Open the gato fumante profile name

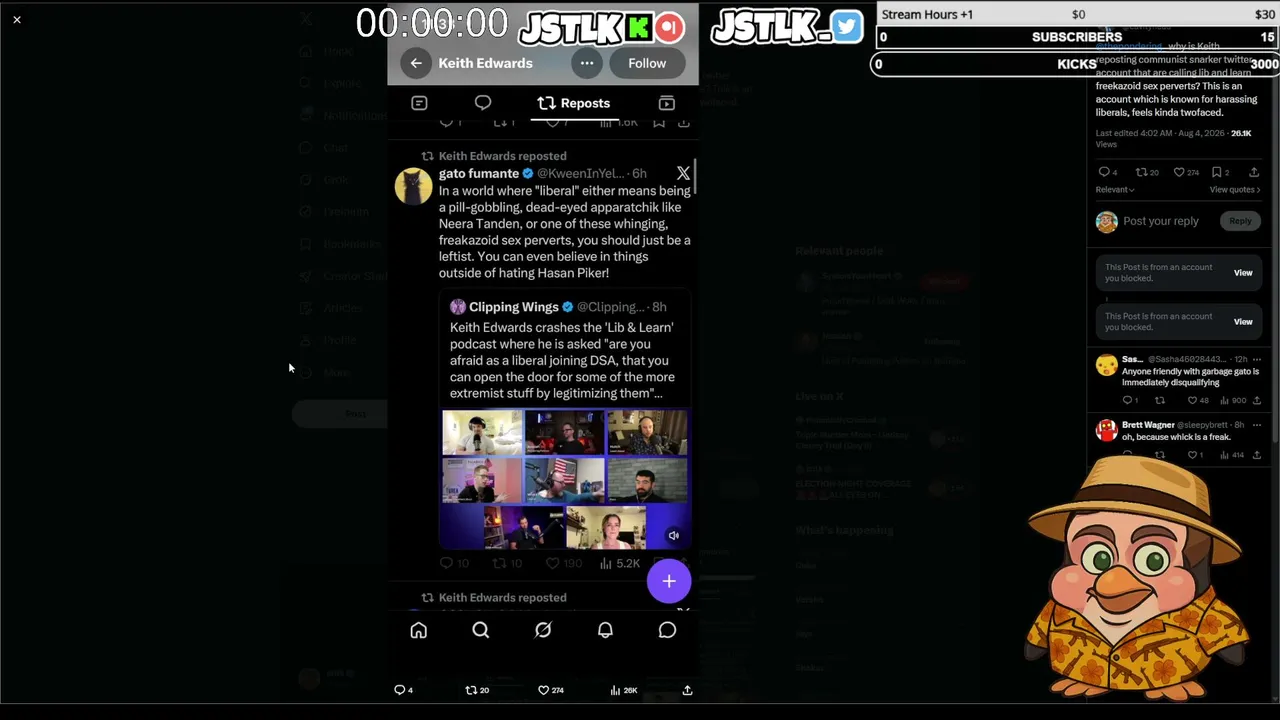[479, 173]
